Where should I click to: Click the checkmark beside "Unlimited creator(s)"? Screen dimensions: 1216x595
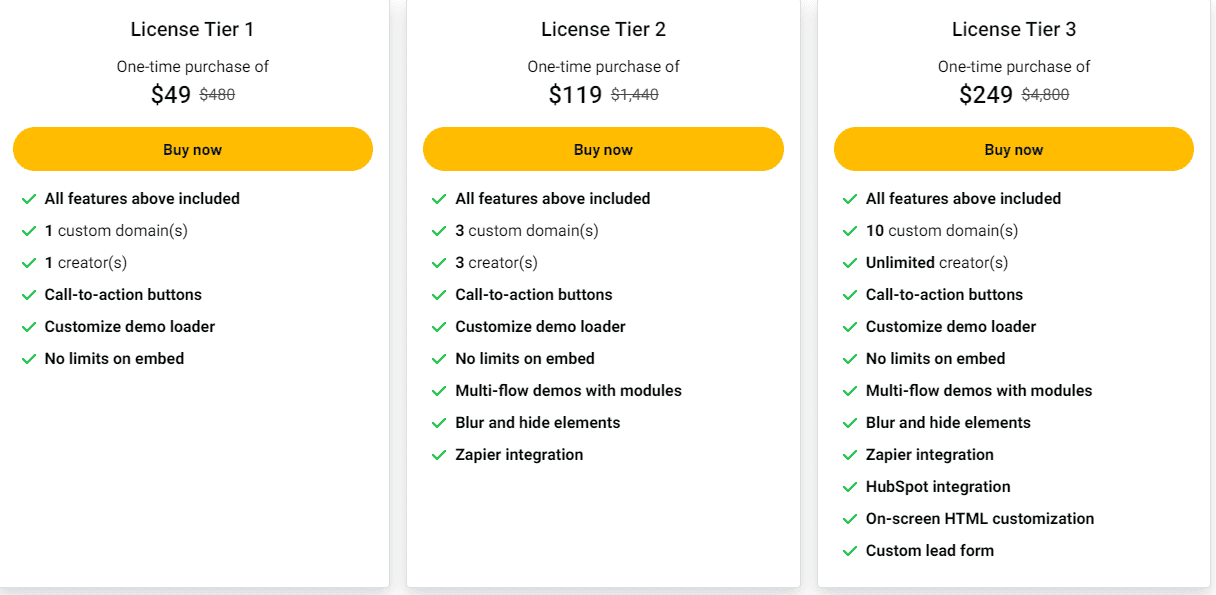(x=850, y=262)
